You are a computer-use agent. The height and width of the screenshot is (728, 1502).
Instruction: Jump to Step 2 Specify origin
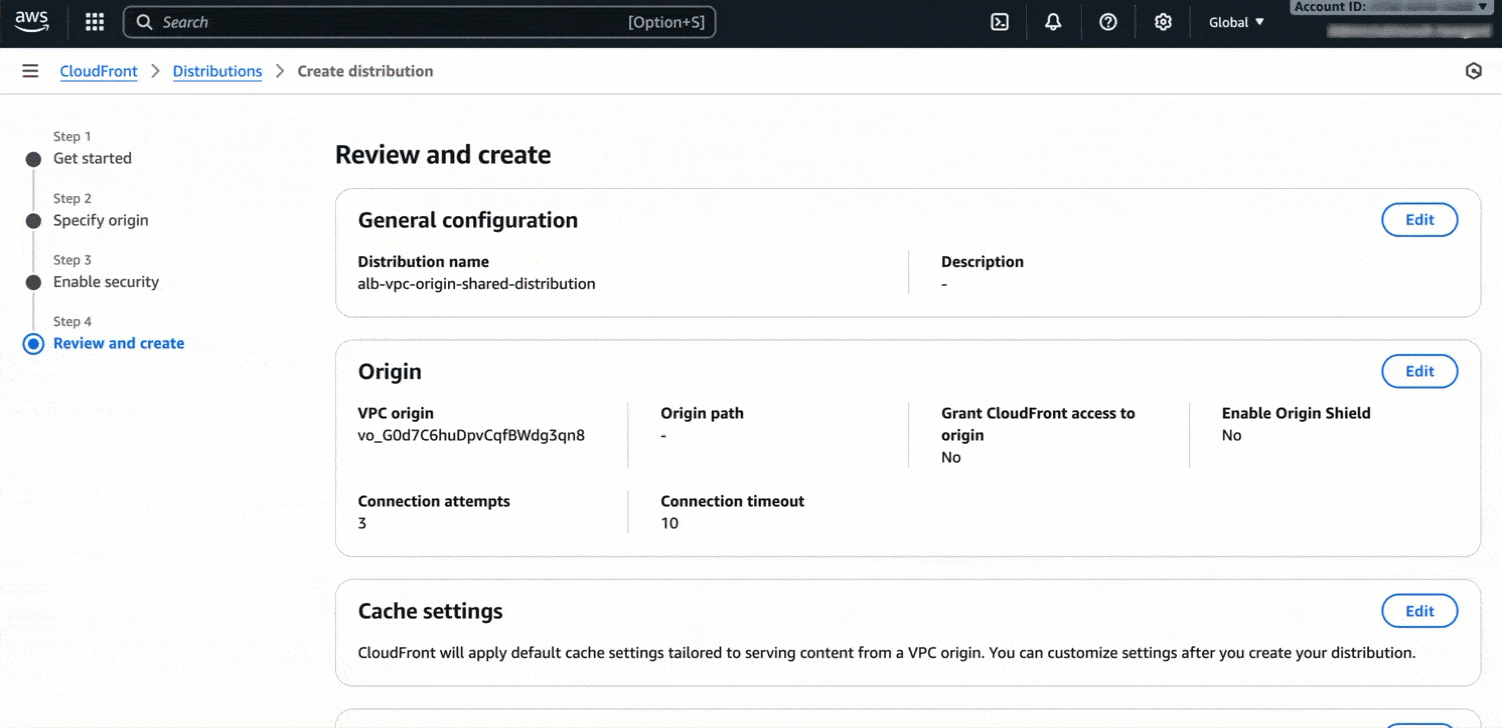pos(100,220)
